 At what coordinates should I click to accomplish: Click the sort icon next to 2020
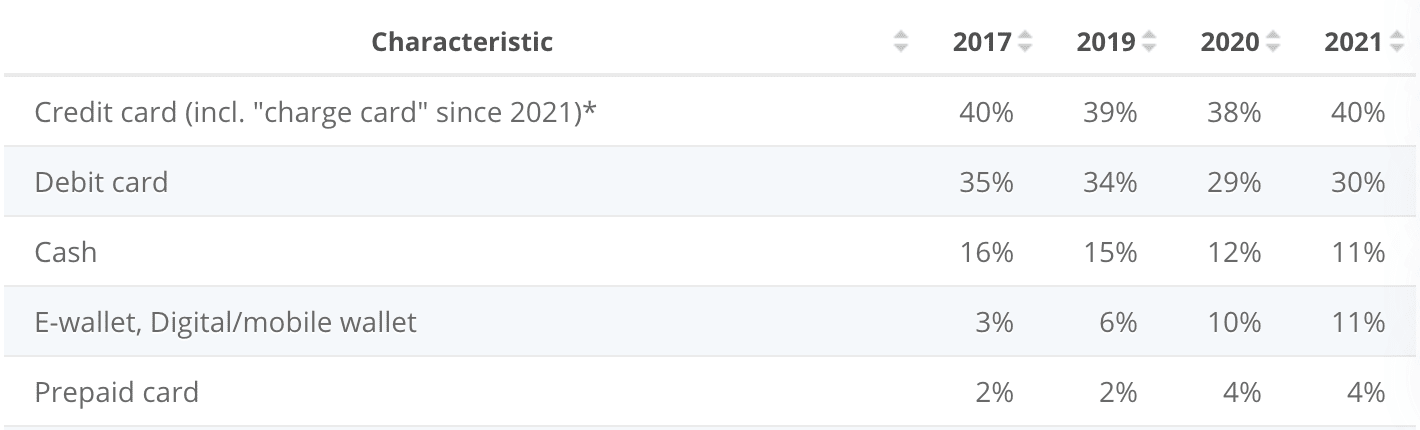coord(1273,42)
